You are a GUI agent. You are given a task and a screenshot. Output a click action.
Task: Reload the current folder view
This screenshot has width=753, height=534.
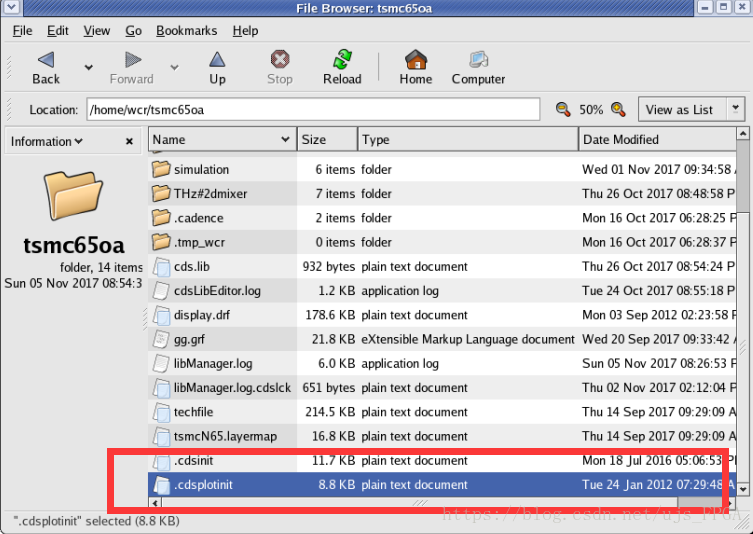(x=342, y=61)
